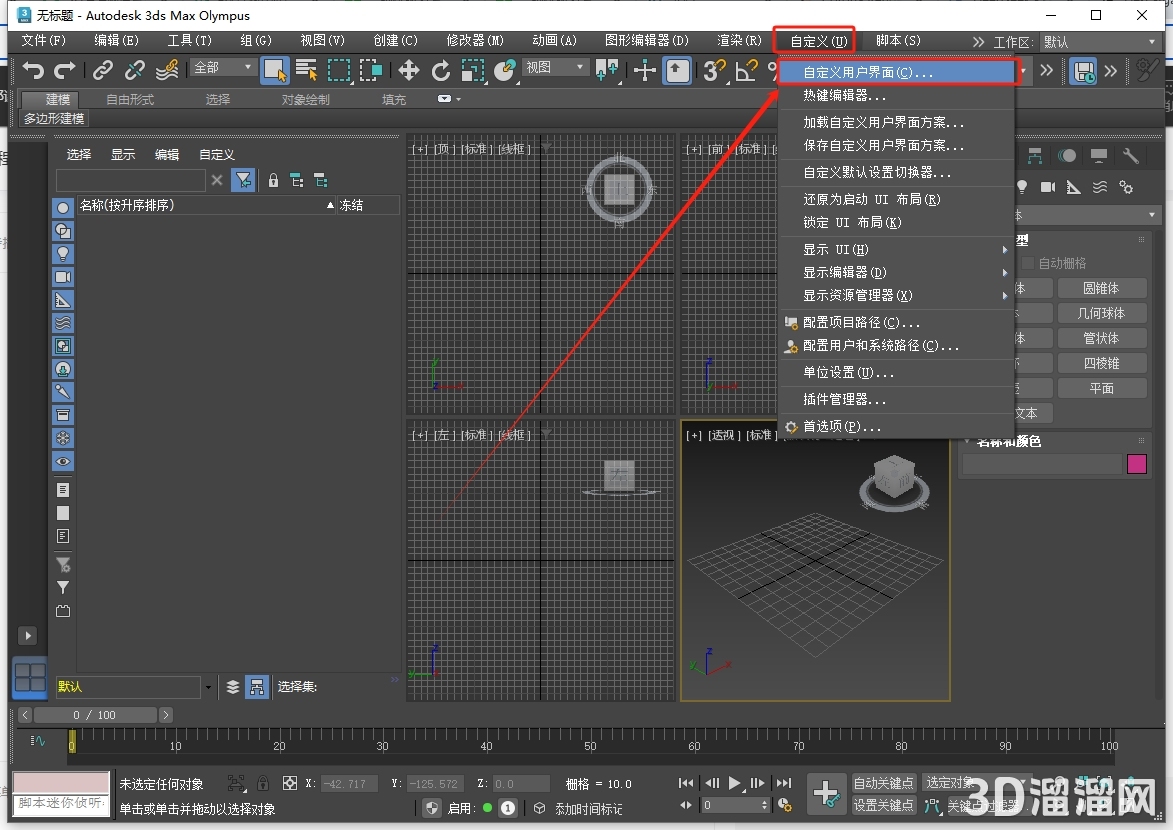This screenshot has width=1173, height=830.
Task: Clear the scene explorer search filter
Action: coord(217,180)
